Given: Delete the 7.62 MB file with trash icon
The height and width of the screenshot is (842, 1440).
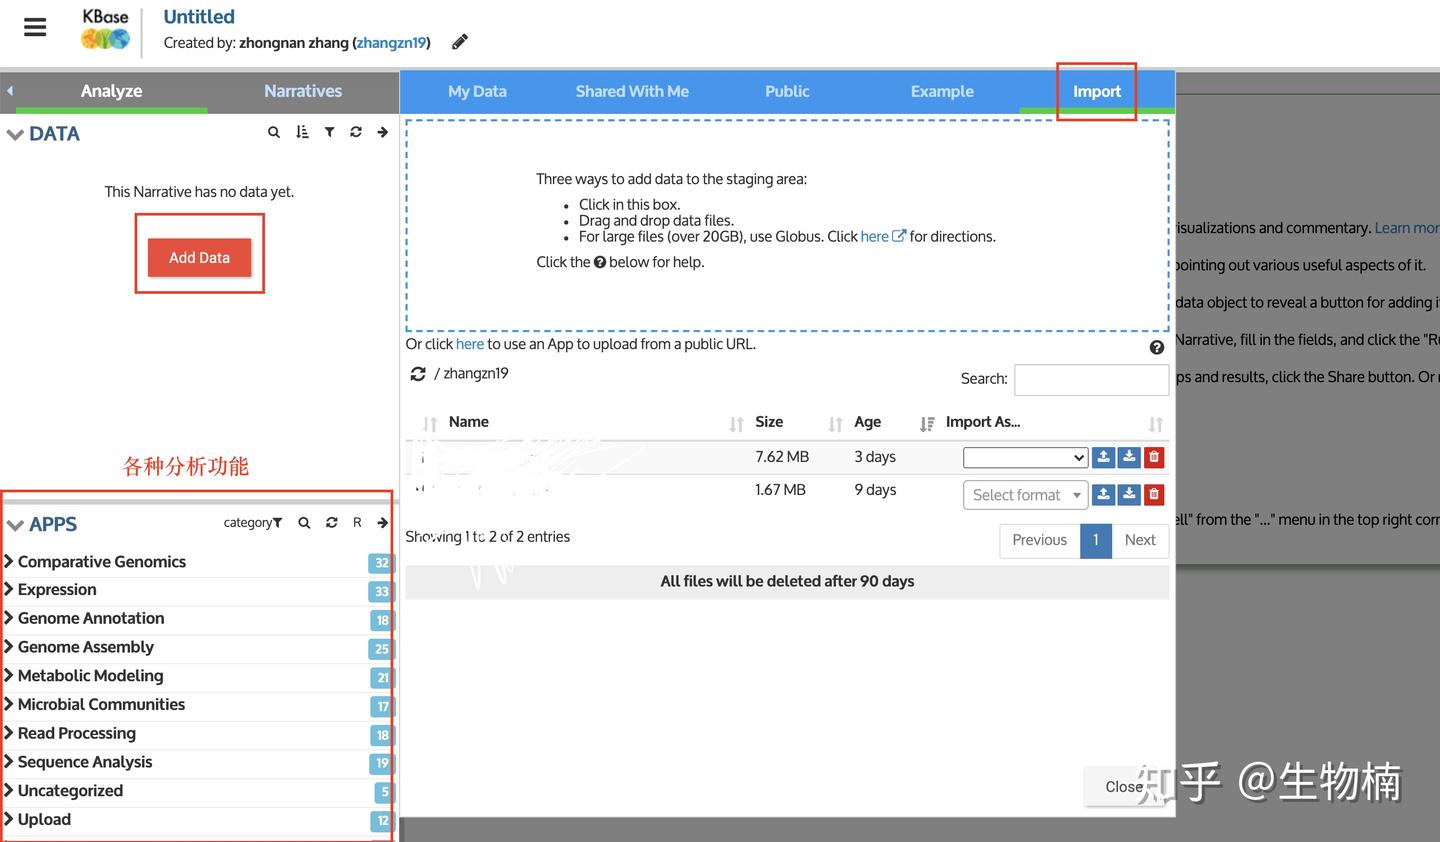Looking at the screenshot, I should 1154,457.
